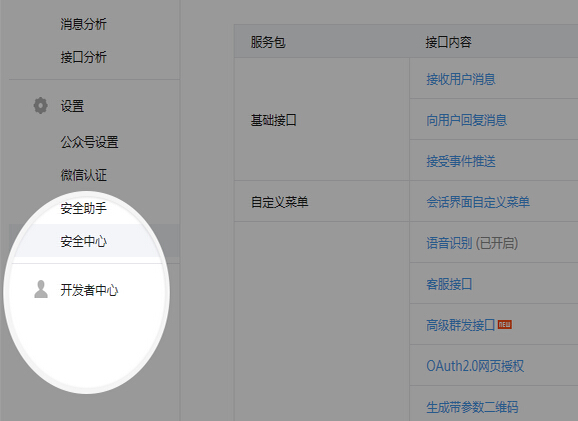578x421 pixels.
Task: Open the 向用户回复消息 link
Action: 467,120
